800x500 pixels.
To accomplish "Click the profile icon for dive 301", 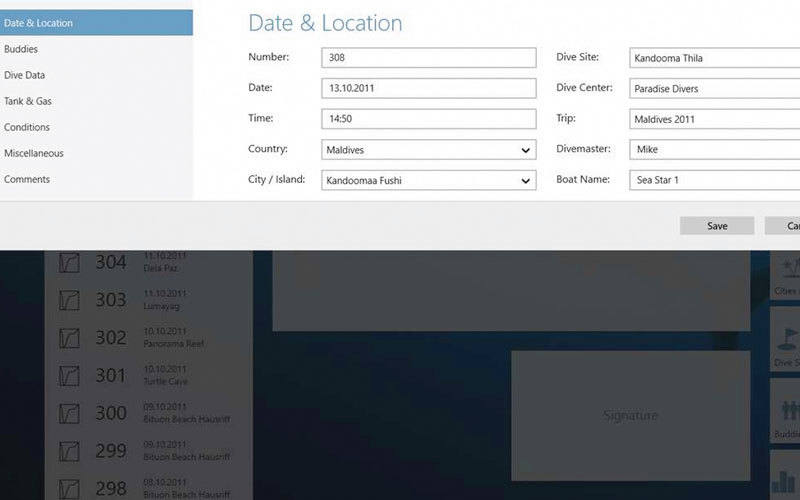I will pos(69,376).
